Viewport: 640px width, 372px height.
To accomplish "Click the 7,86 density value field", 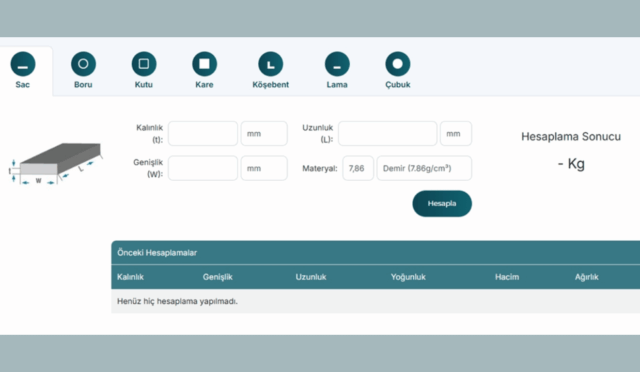I will click(x=358, y=168).
